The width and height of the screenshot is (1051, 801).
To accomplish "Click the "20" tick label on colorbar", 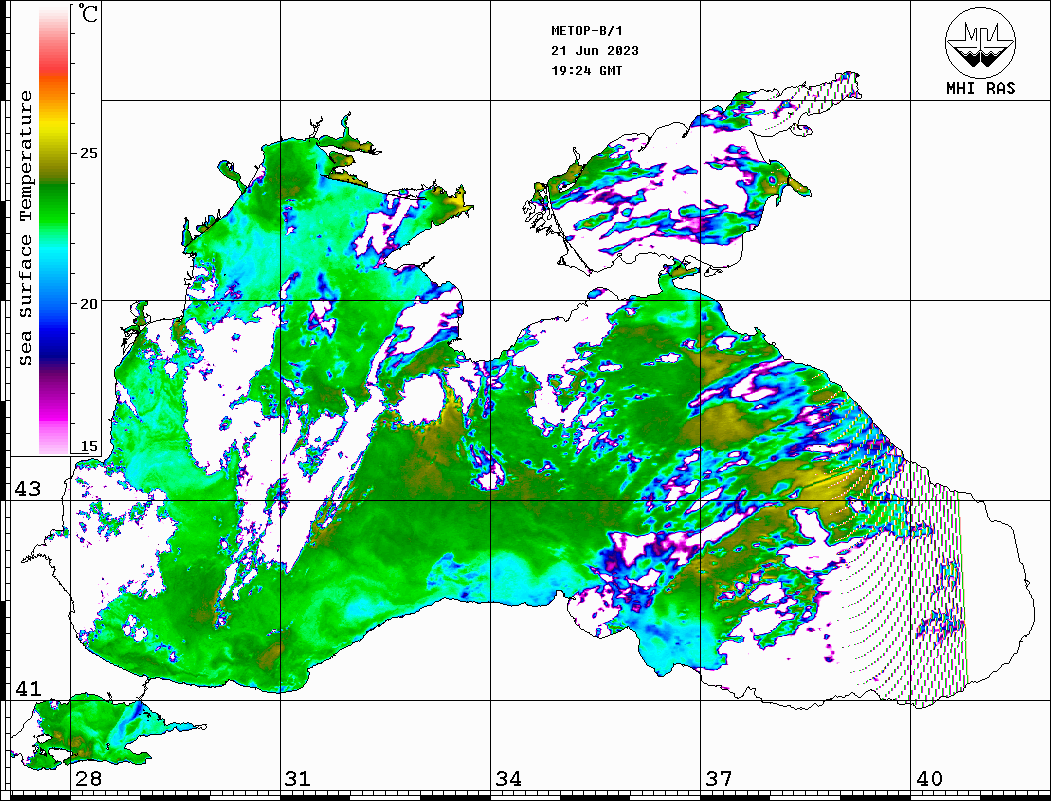I will [x=88, y=304].
